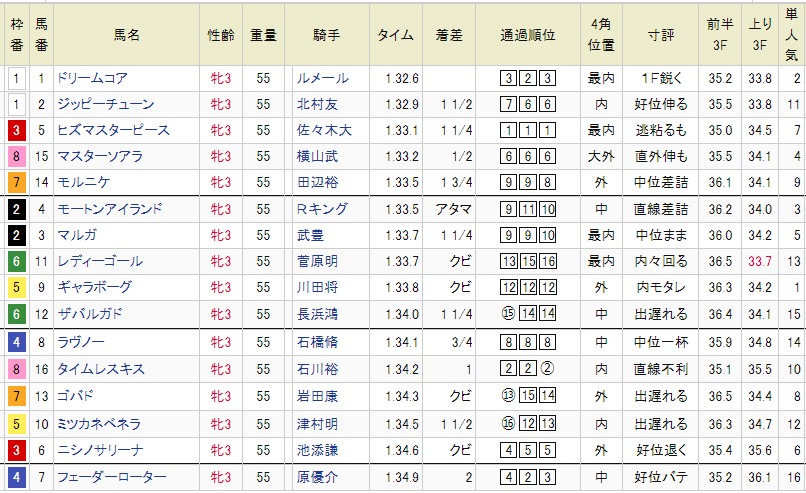The height and width of the screenshot is (493, 806).
Task: Open horse ドリームコア profile link
Action: (x=91, y=78)
